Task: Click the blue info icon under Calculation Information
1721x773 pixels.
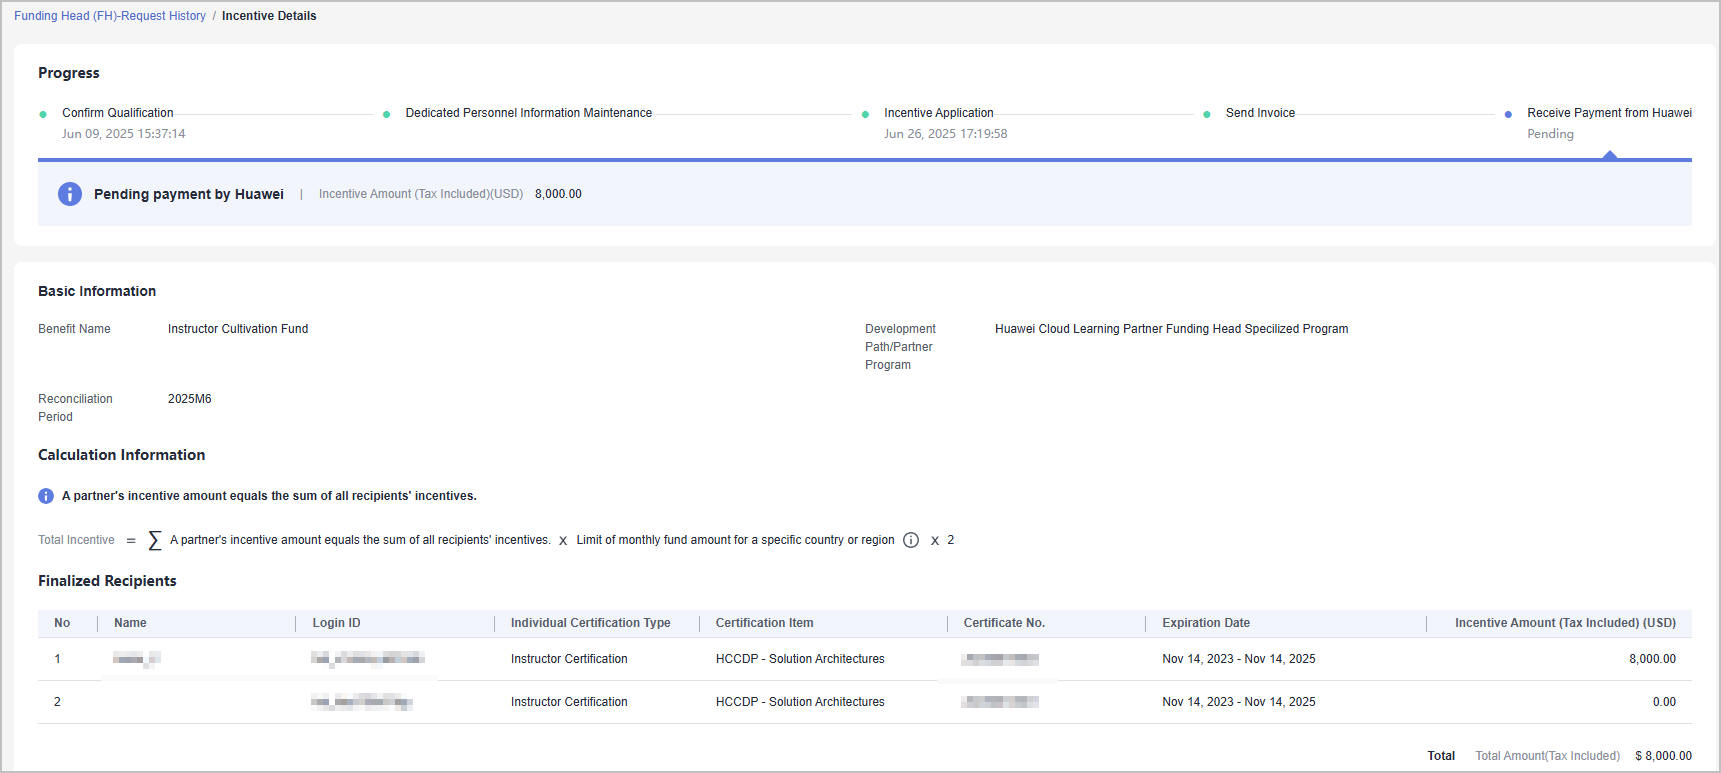Action: point(46,496)
